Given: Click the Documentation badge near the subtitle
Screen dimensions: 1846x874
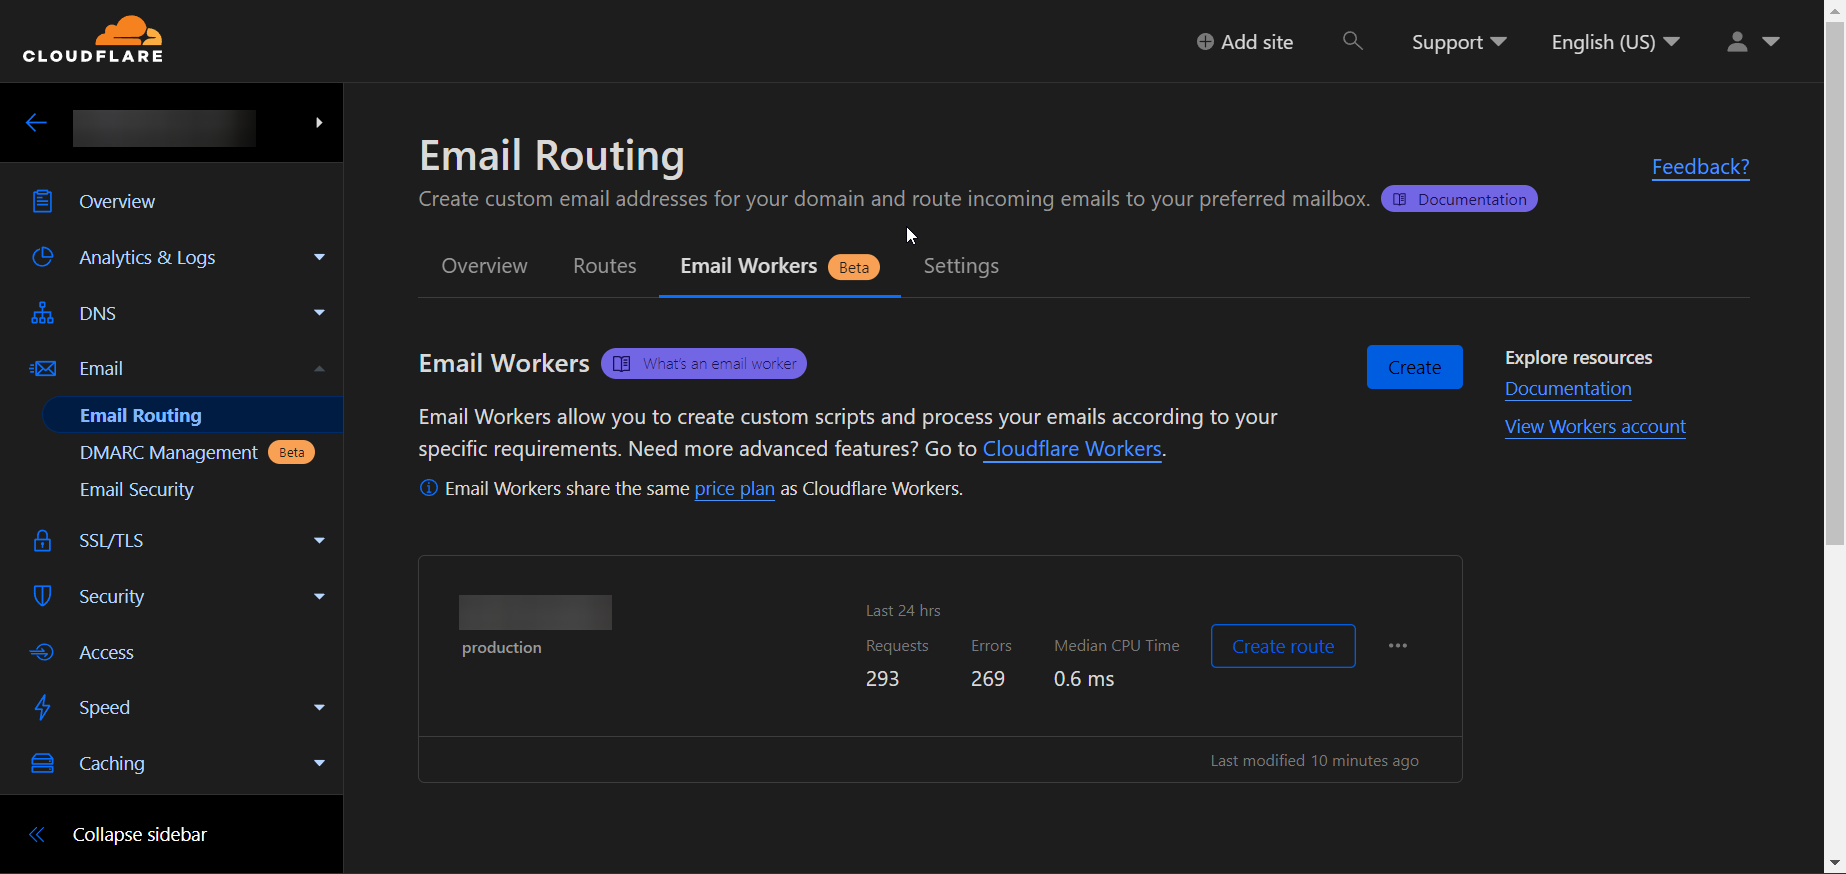Looking at the screenshot, I should (x=1459, y=199).
